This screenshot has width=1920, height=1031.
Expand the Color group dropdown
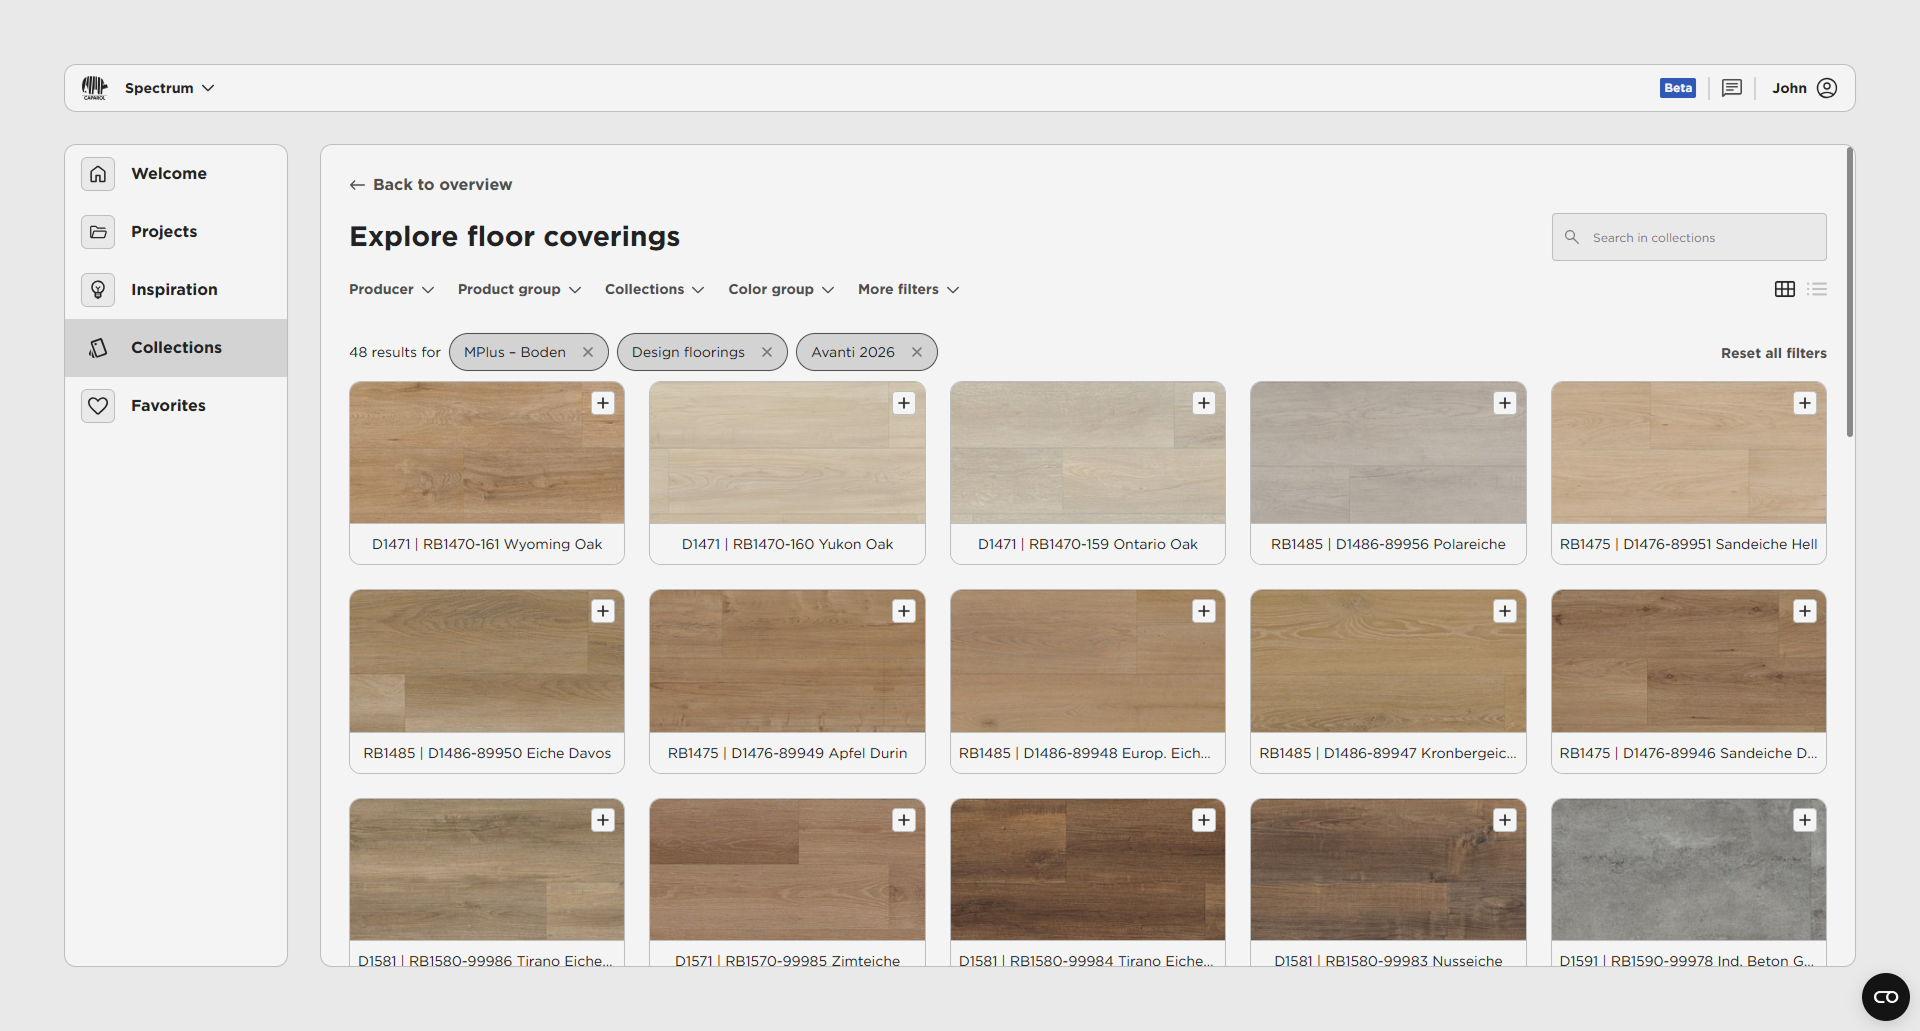click(780, 289)
